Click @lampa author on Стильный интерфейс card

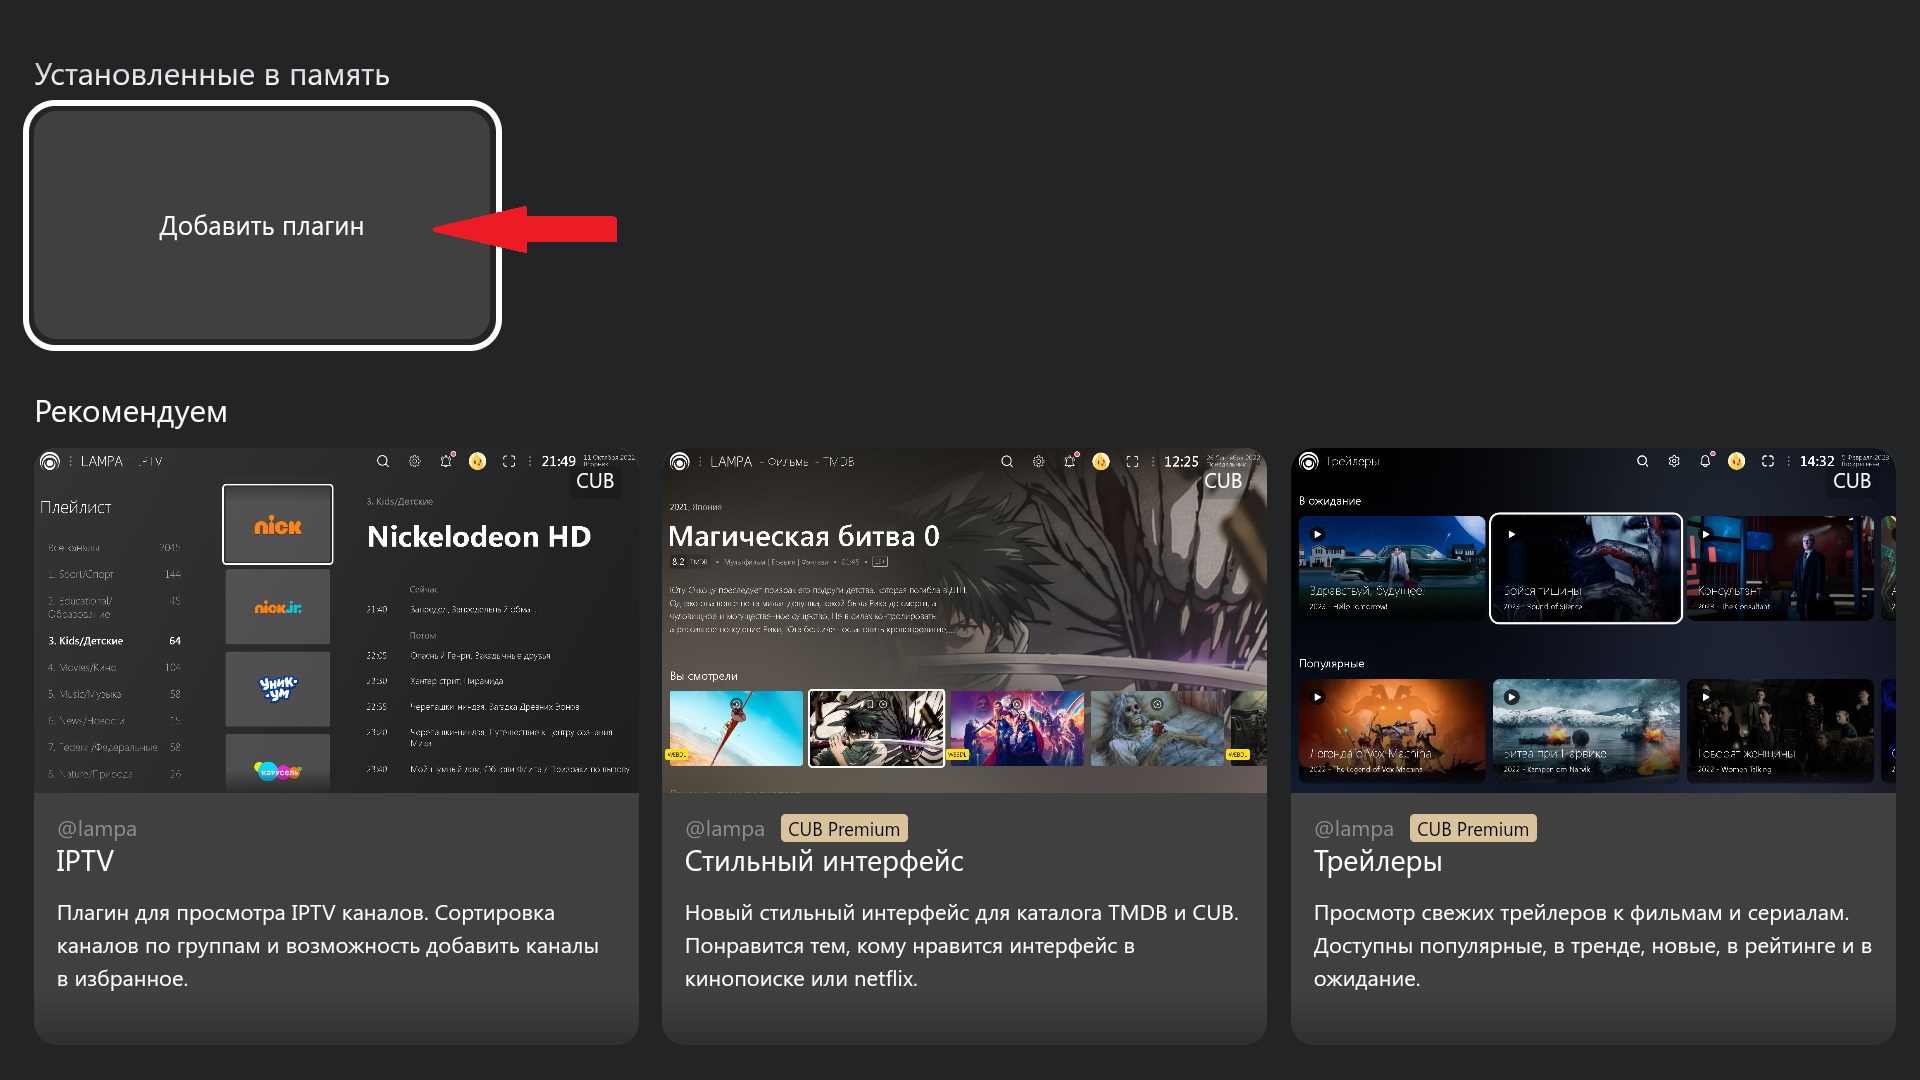(x=725, y=829)
